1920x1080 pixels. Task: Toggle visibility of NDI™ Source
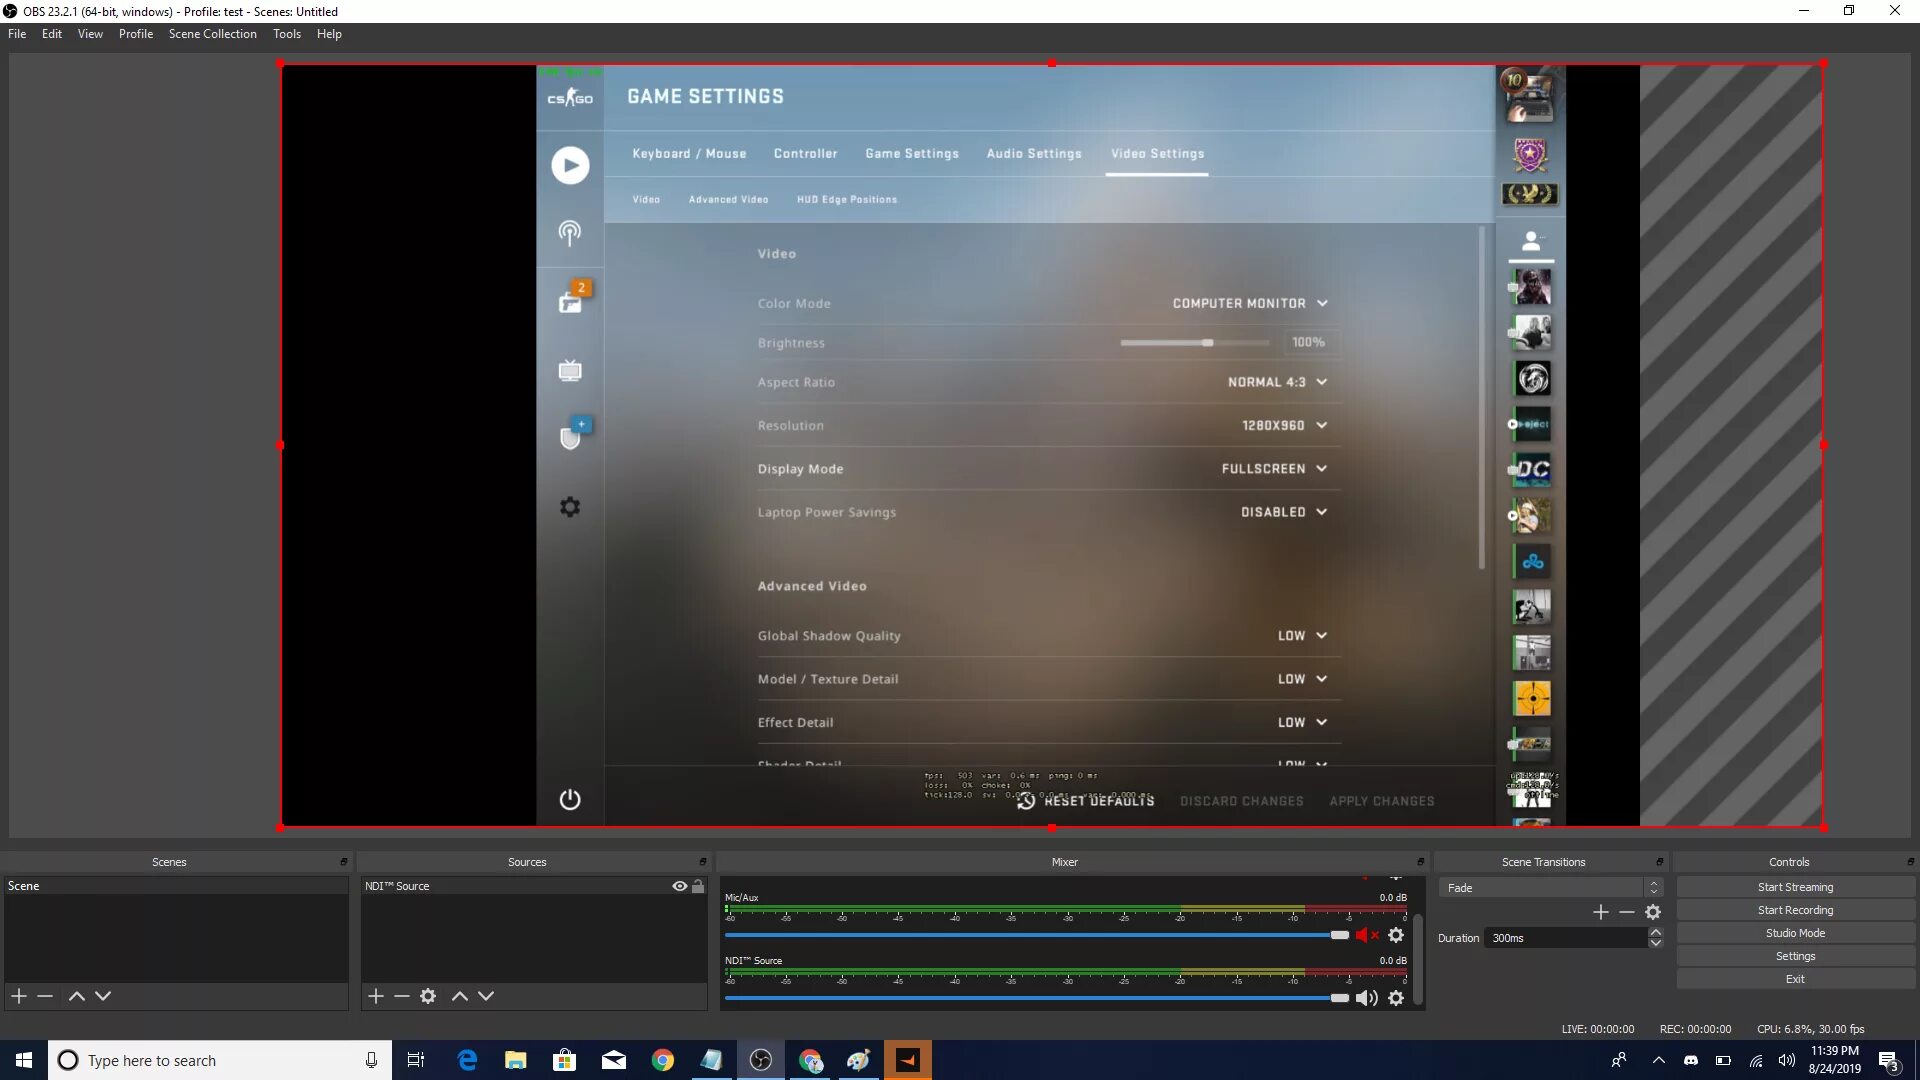679,885
